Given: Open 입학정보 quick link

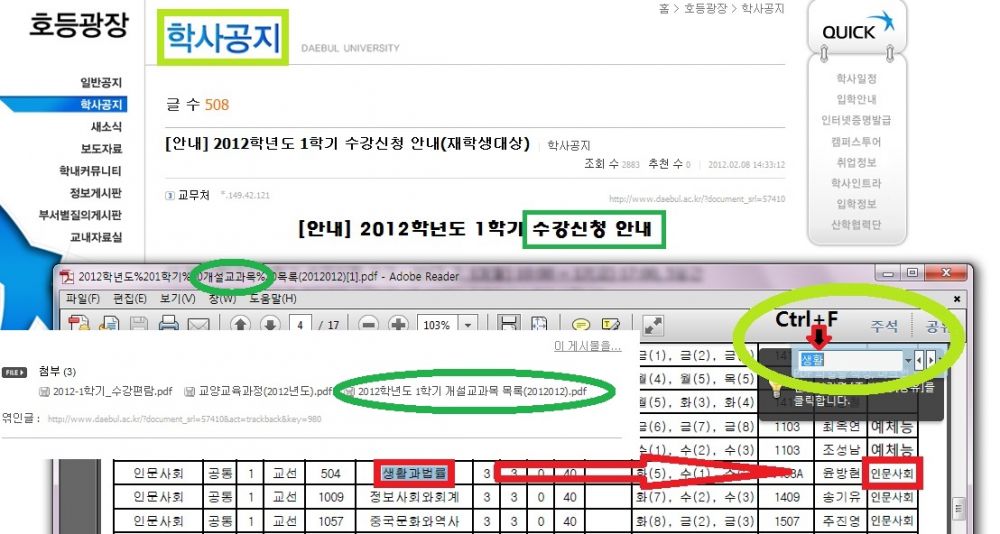Looking at the screenshot, I should tap(856, 204).
